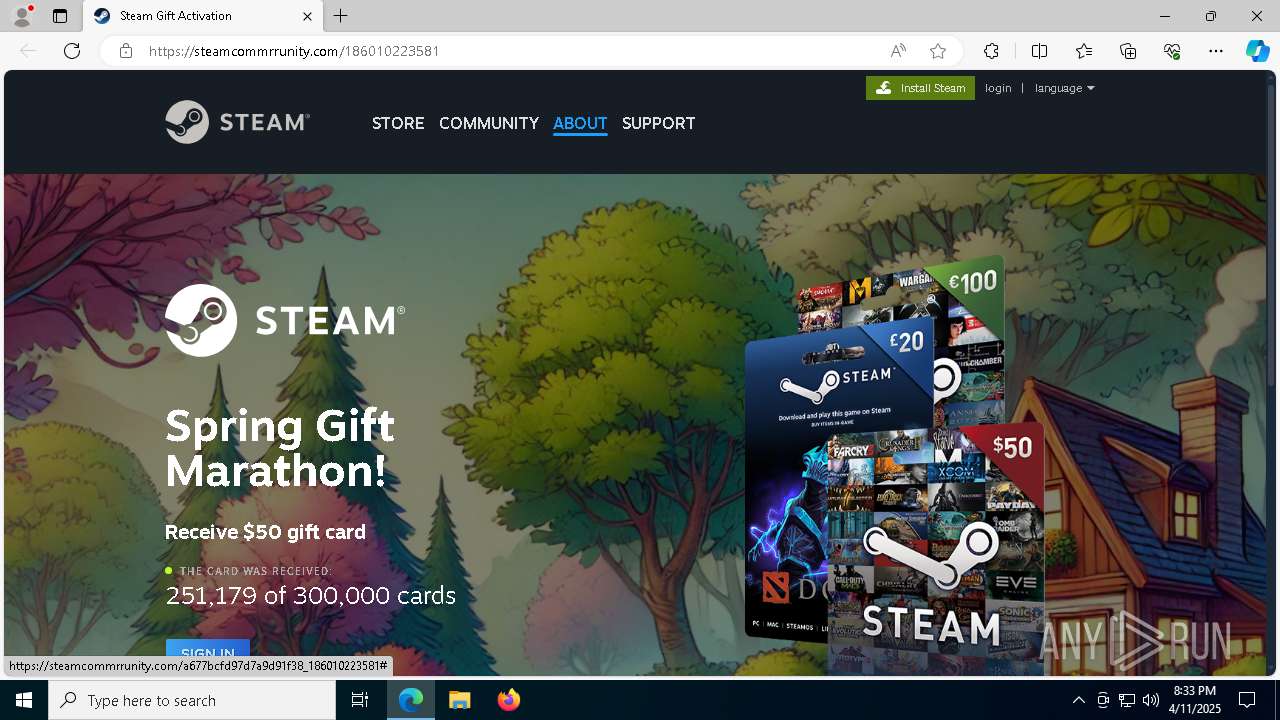This screenshot has height=720, width=1280.
Task: Open the SUPPORT menu
Action: point(658,123)
